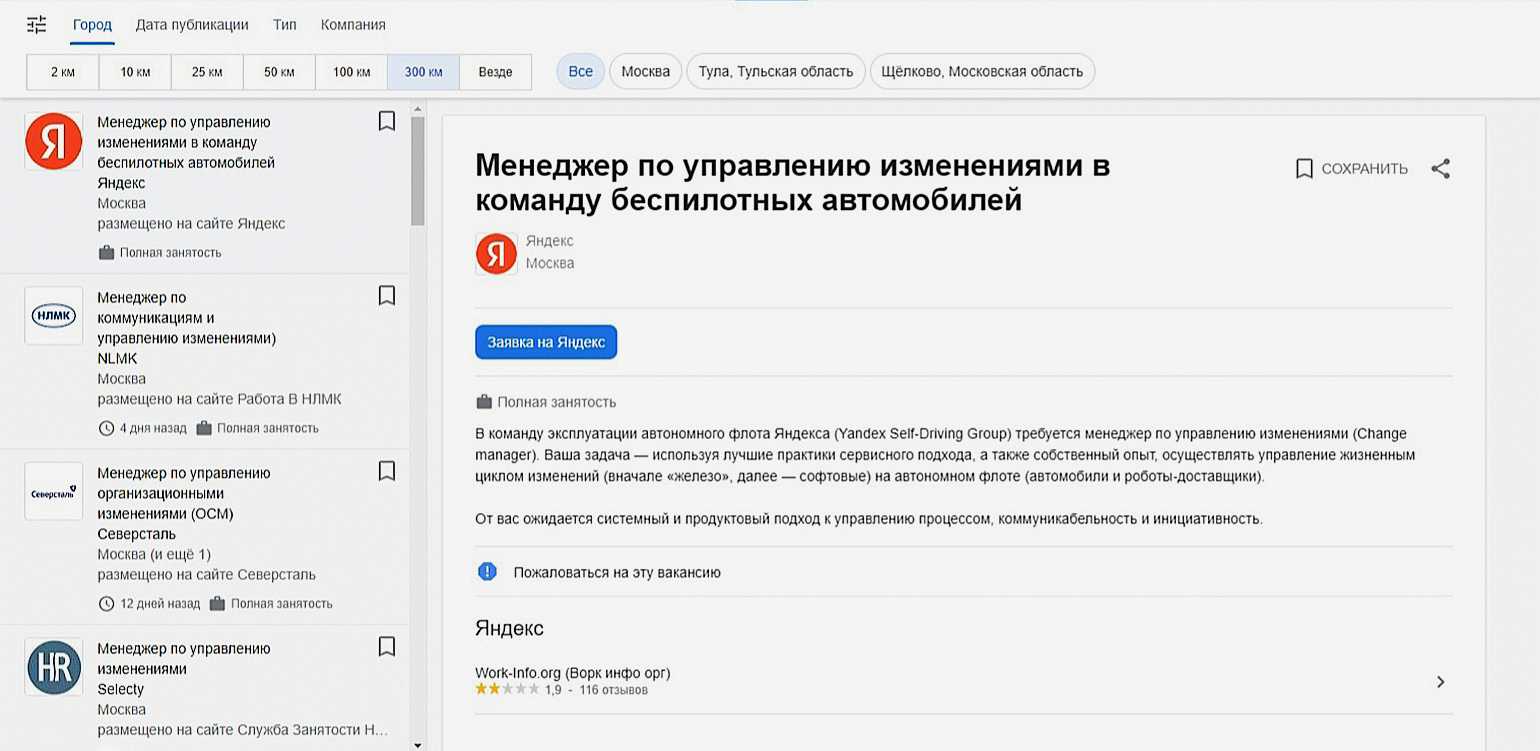Click the Заявка на Яндекс button

(546, 342)
